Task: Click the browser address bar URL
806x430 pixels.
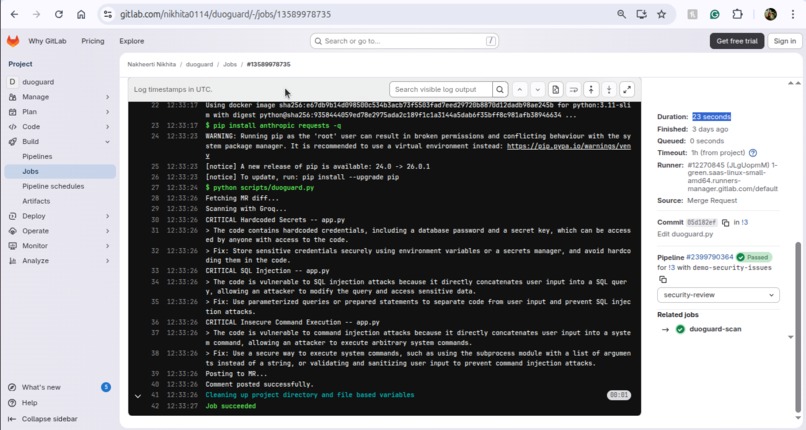Action: click(226, 14)
